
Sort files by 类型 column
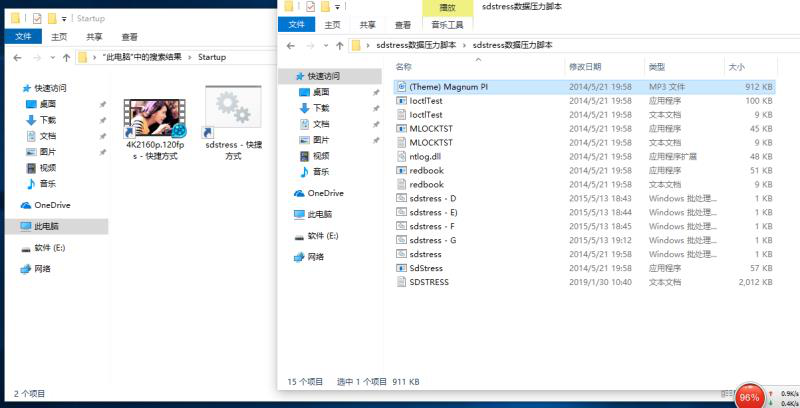point(657,67)
